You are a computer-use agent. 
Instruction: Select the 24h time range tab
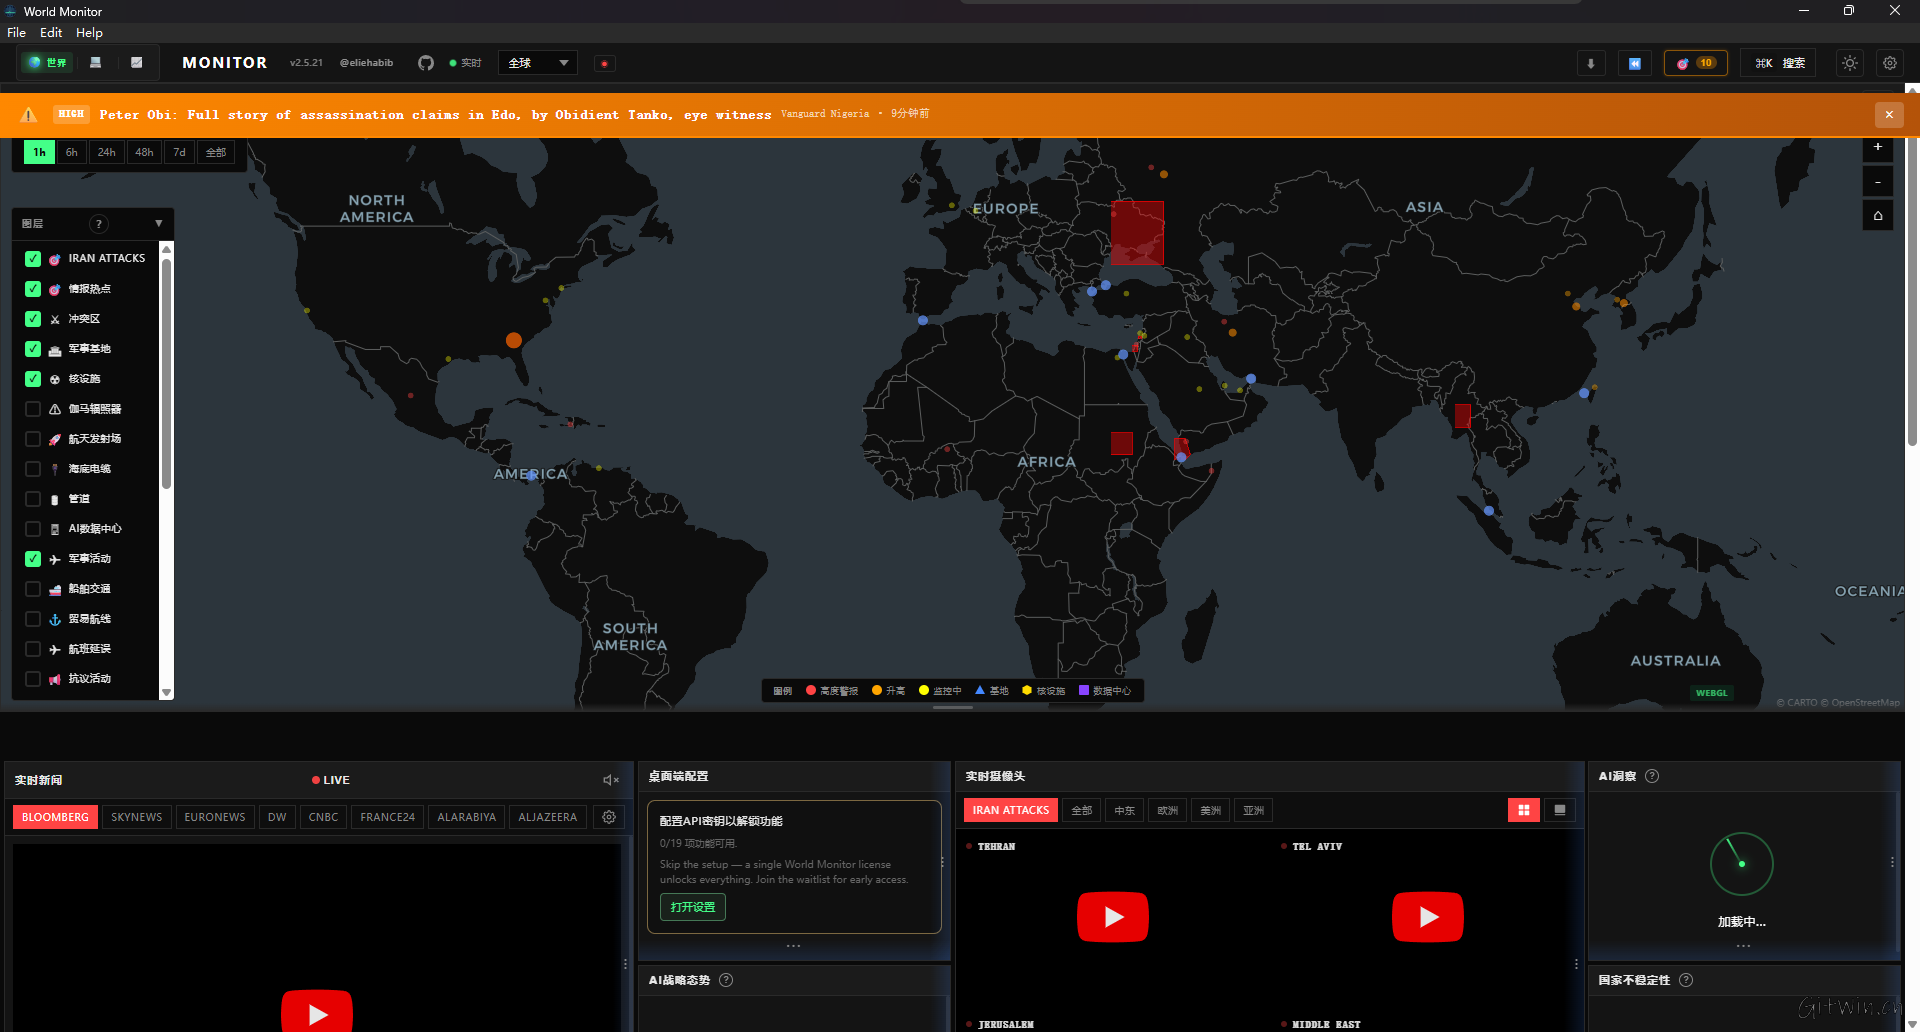point(107,152)
